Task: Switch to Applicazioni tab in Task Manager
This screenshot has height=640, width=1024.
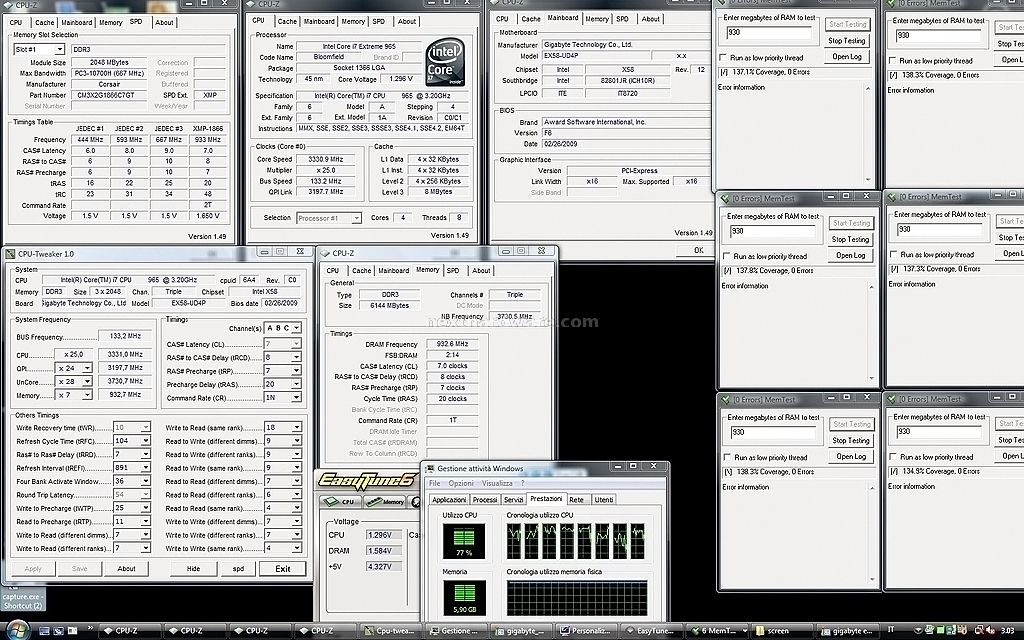Action: (x=449, y=500)
